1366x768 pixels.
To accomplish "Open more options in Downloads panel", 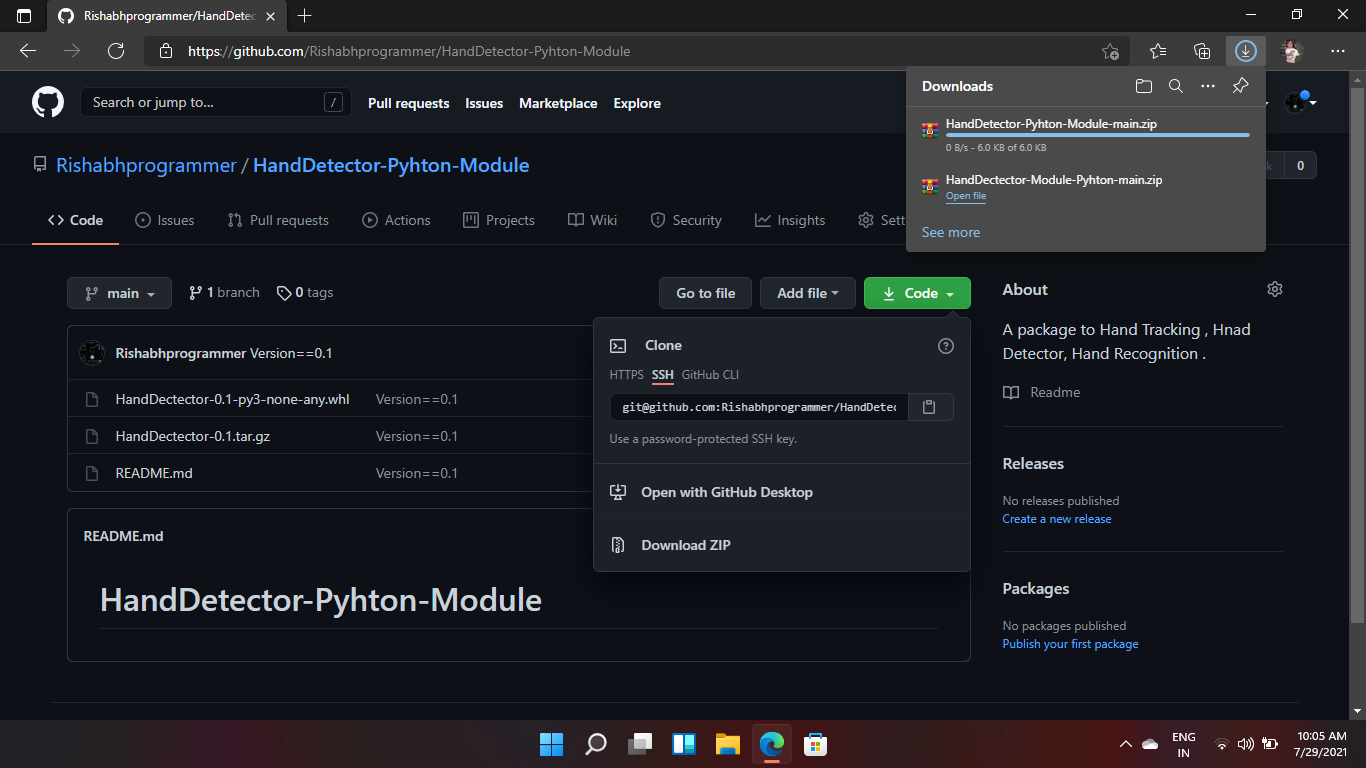I will [x=1208, y=86].
